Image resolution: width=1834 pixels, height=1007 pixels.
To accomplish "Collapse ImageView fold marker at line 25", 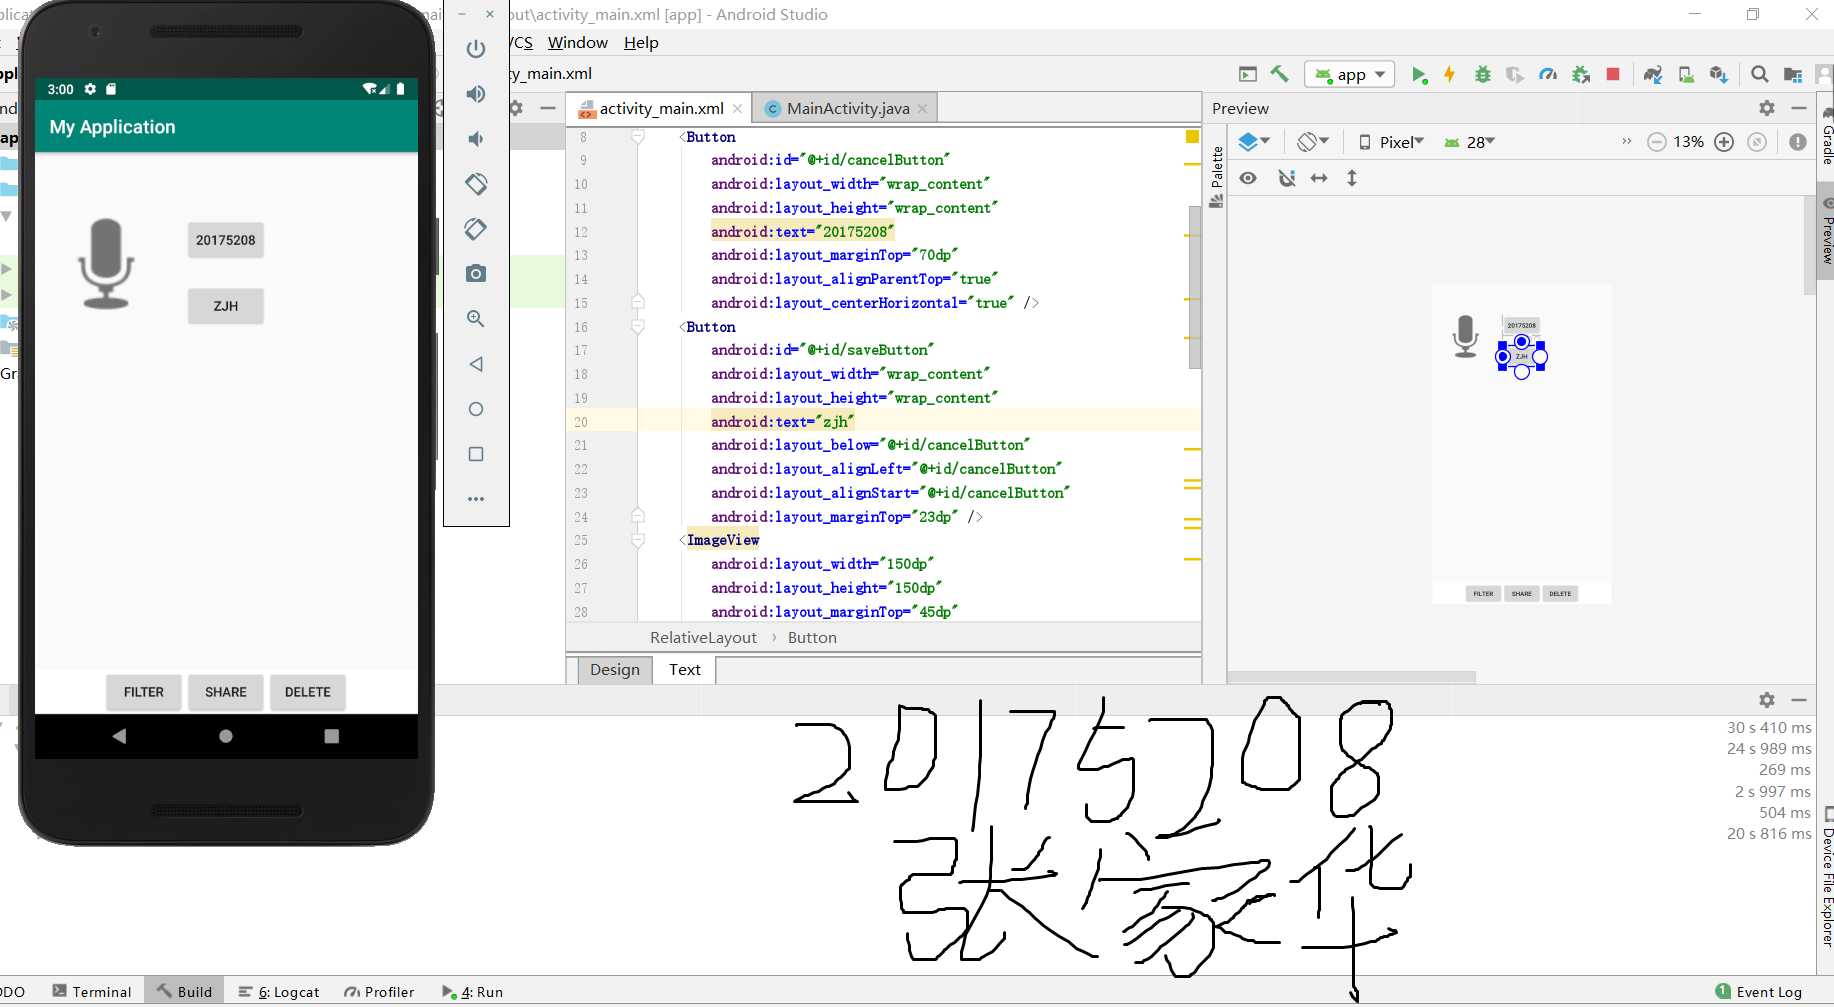I will pos(638,540).
